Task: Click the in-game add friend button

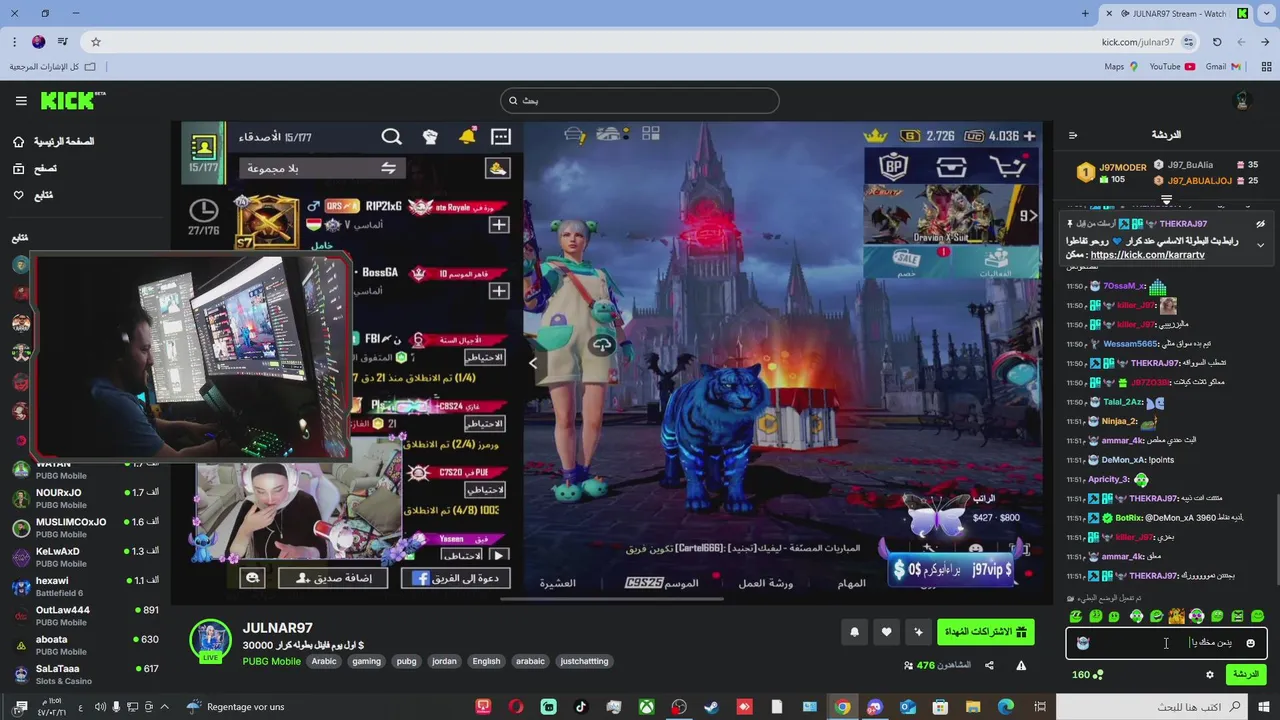Action: pyautogui.click(x=333, y=578)
